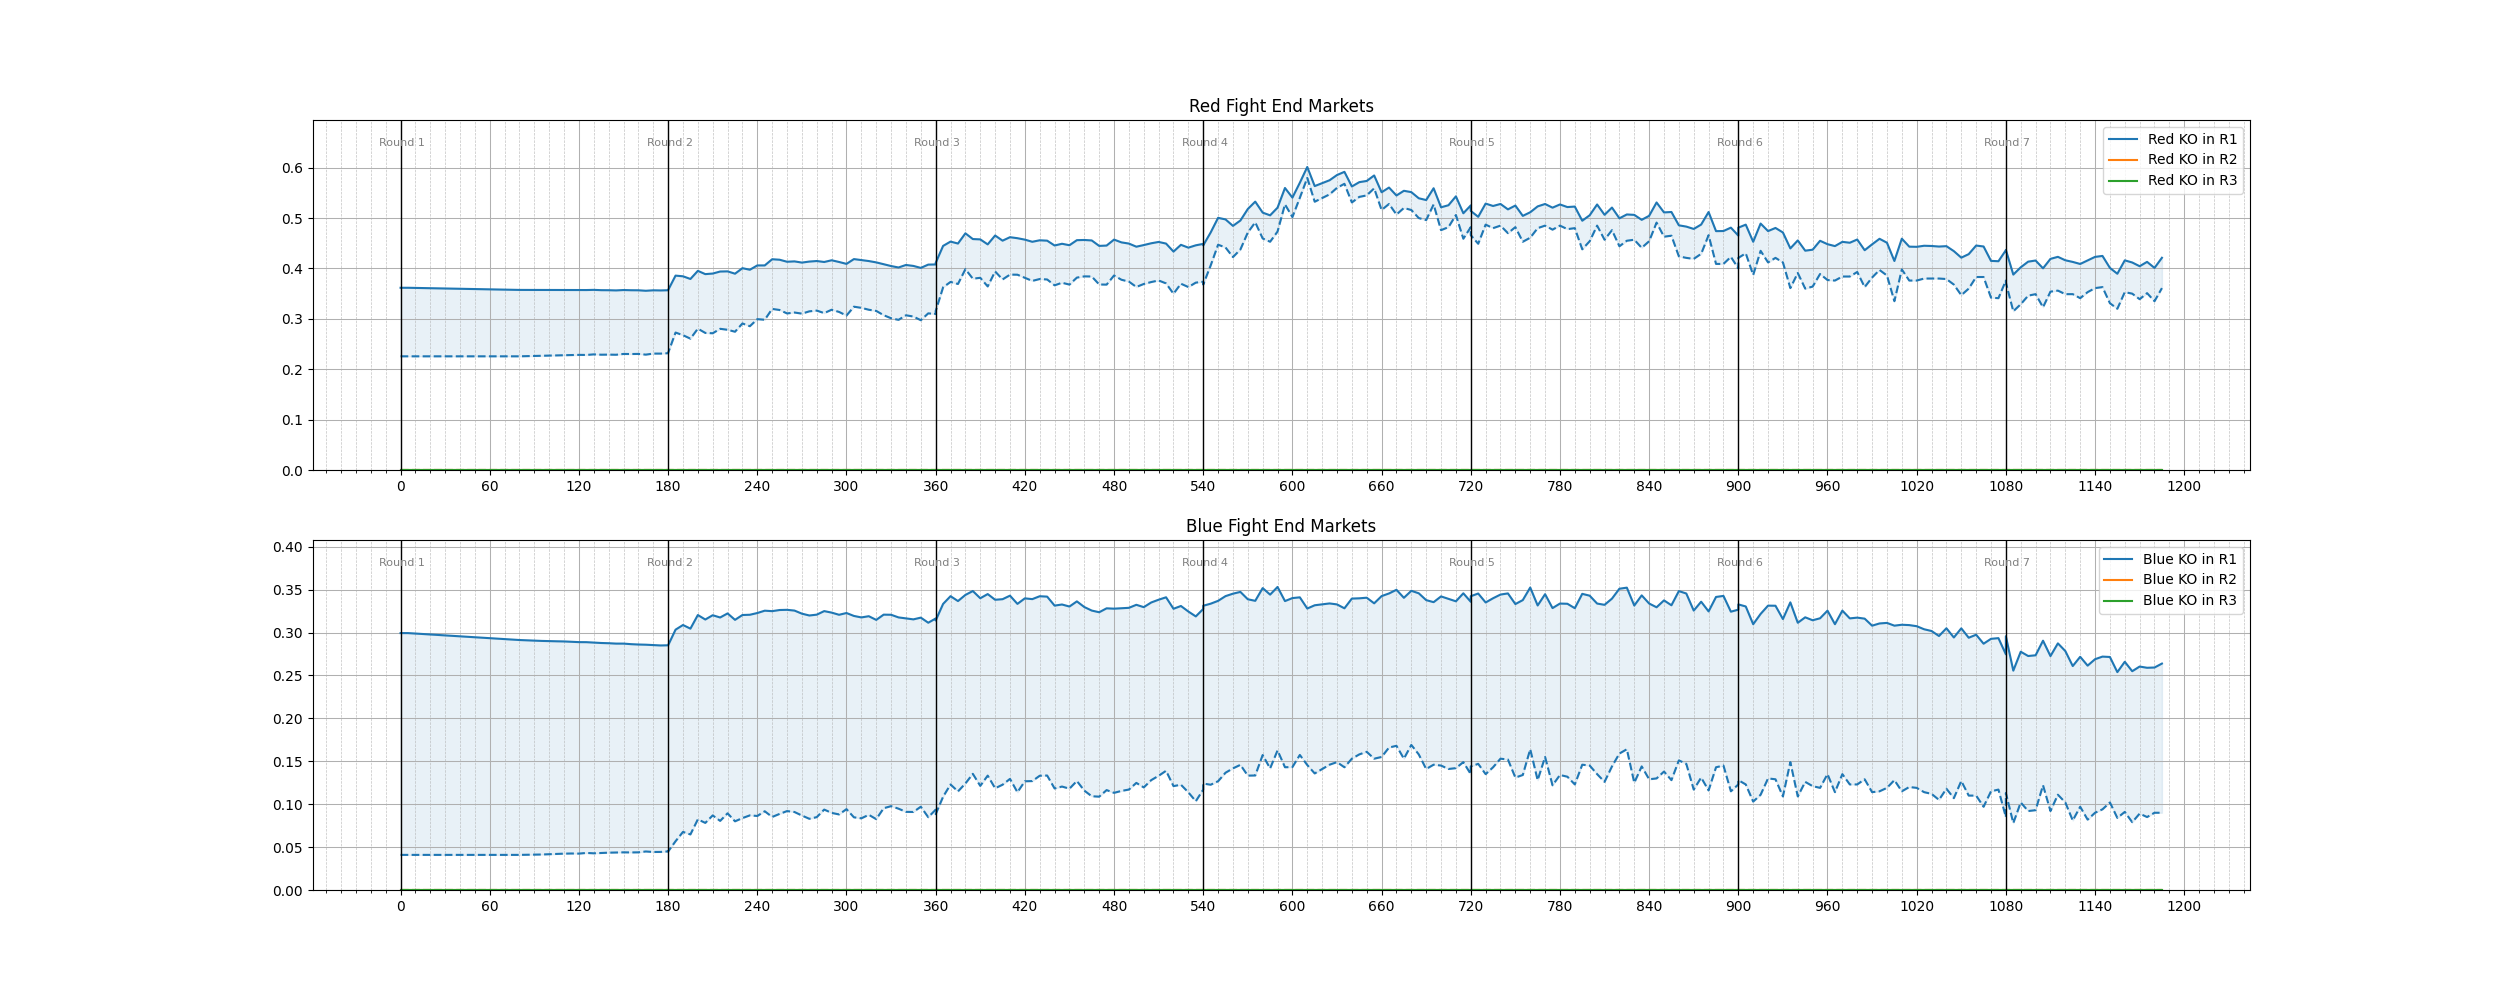Select the 'Round 5' marker in Blue chart

(x=1471, y=562)
